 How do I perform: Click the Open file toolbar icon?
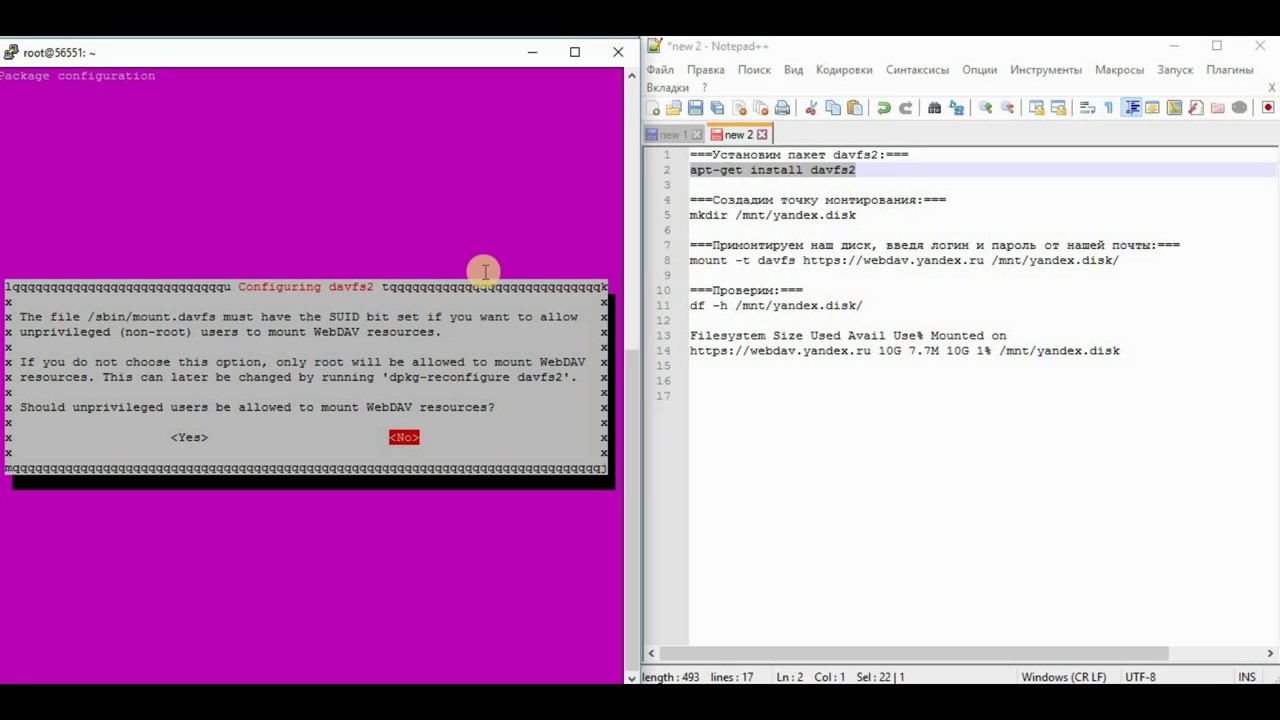[674, 108]
